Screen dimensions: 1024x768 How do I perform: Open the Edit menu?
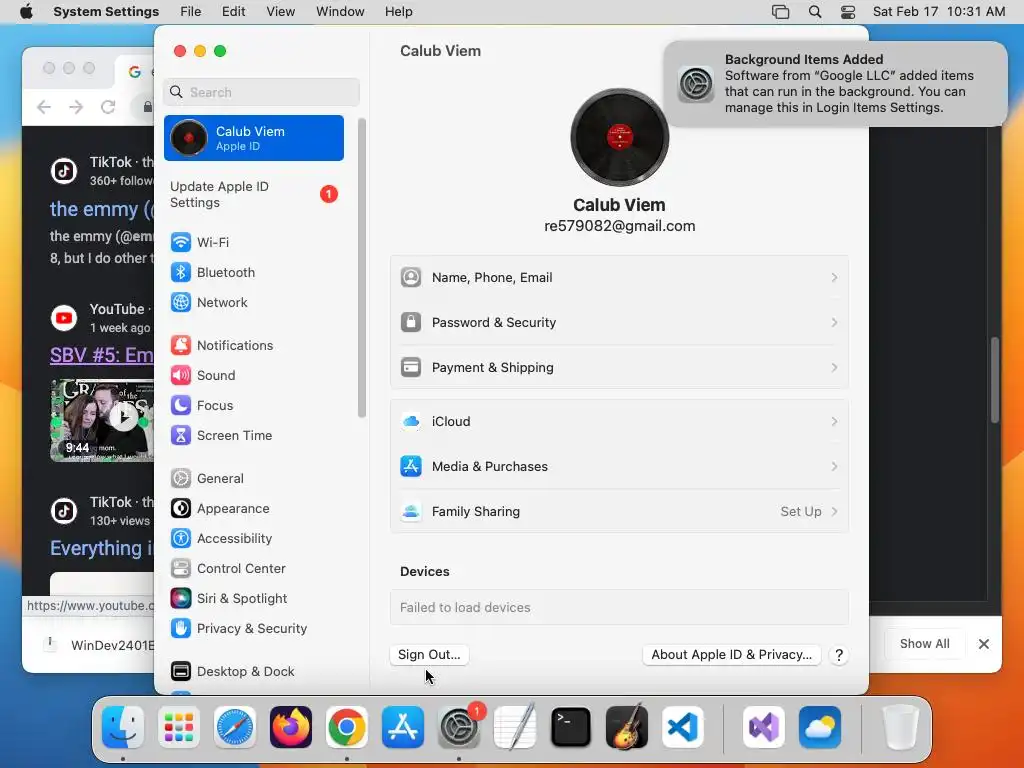[x=233, y=12]
